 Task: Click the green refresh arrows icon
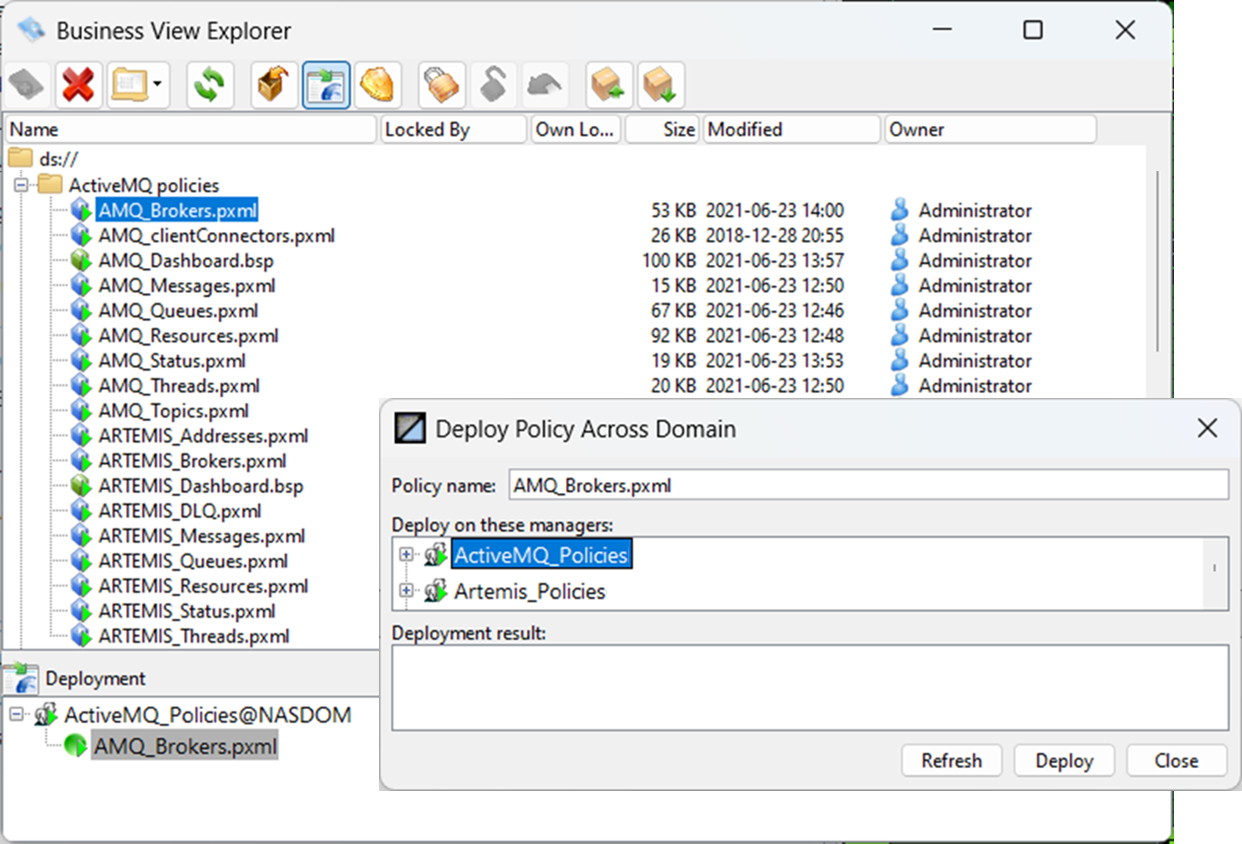click(210, 85)
